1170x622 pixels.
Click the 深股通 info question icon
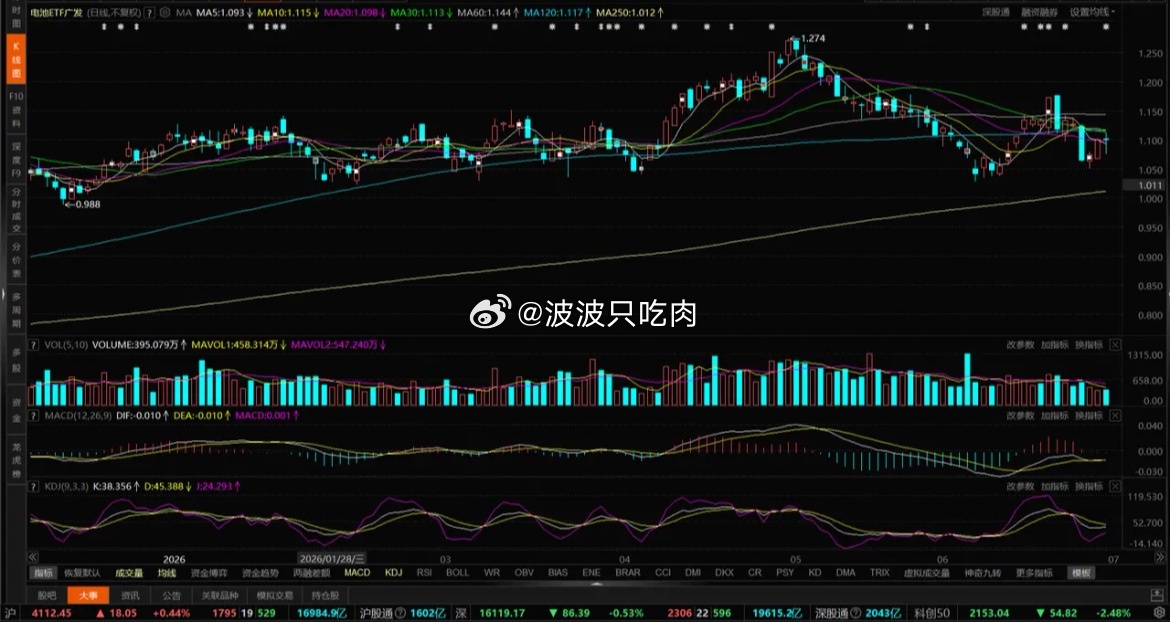pos(856,613)
